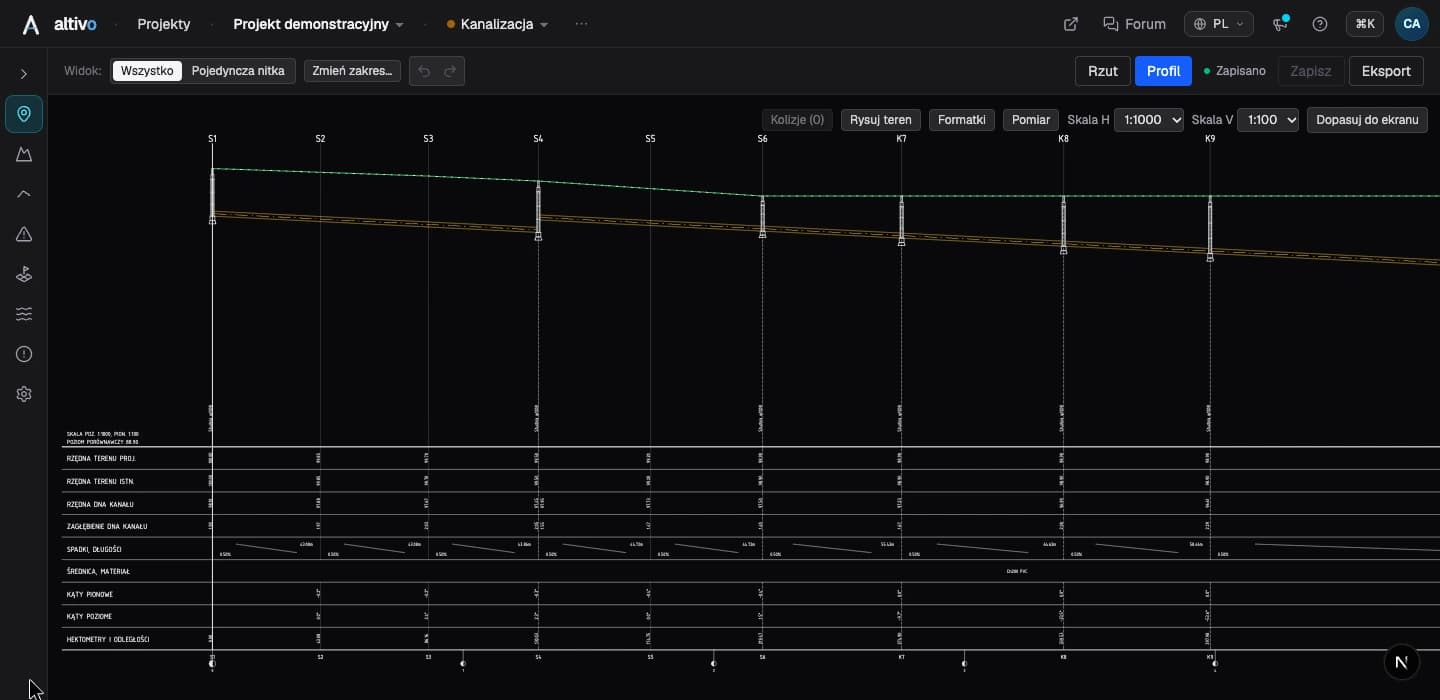Click the undo arrow
The image size is (1440, 700).
coord(424,71)
